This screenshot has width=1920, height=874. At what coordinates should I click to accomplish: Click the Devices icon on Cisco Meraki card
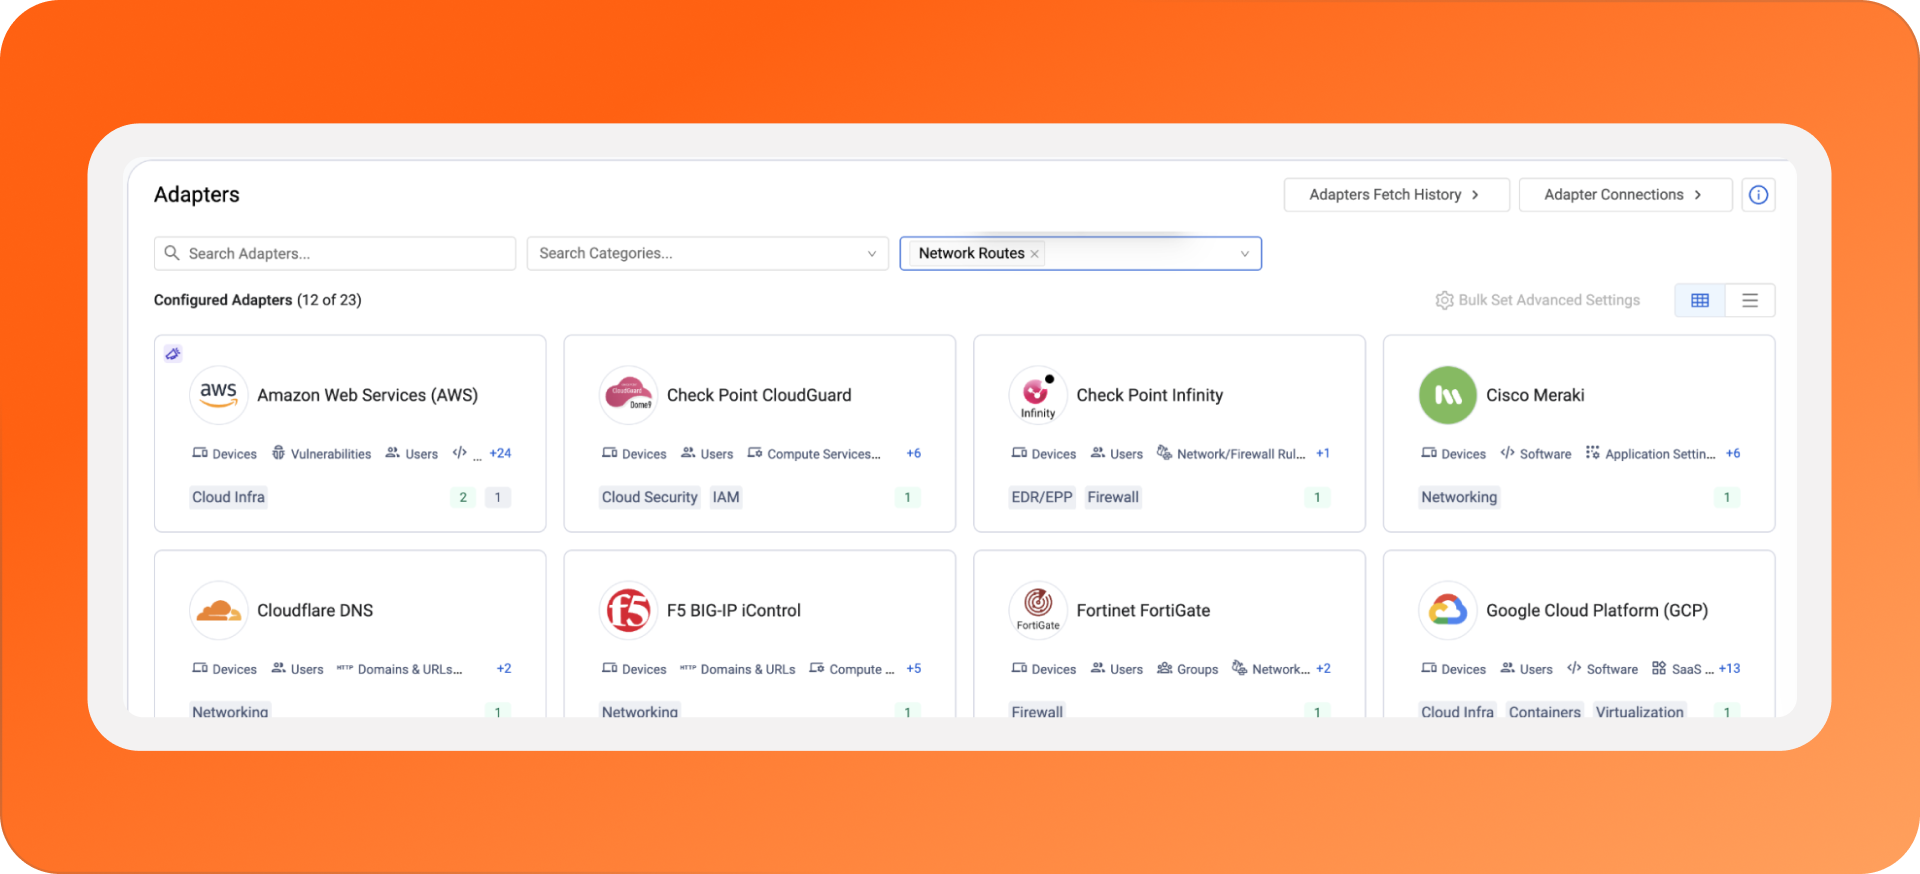1429,453
